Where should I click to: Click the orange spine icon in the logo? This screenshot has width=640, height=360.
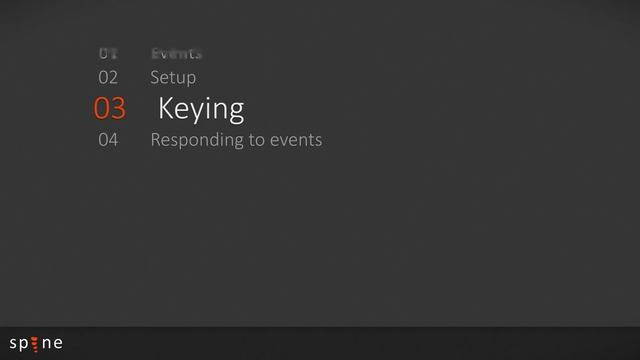(35, 344)
